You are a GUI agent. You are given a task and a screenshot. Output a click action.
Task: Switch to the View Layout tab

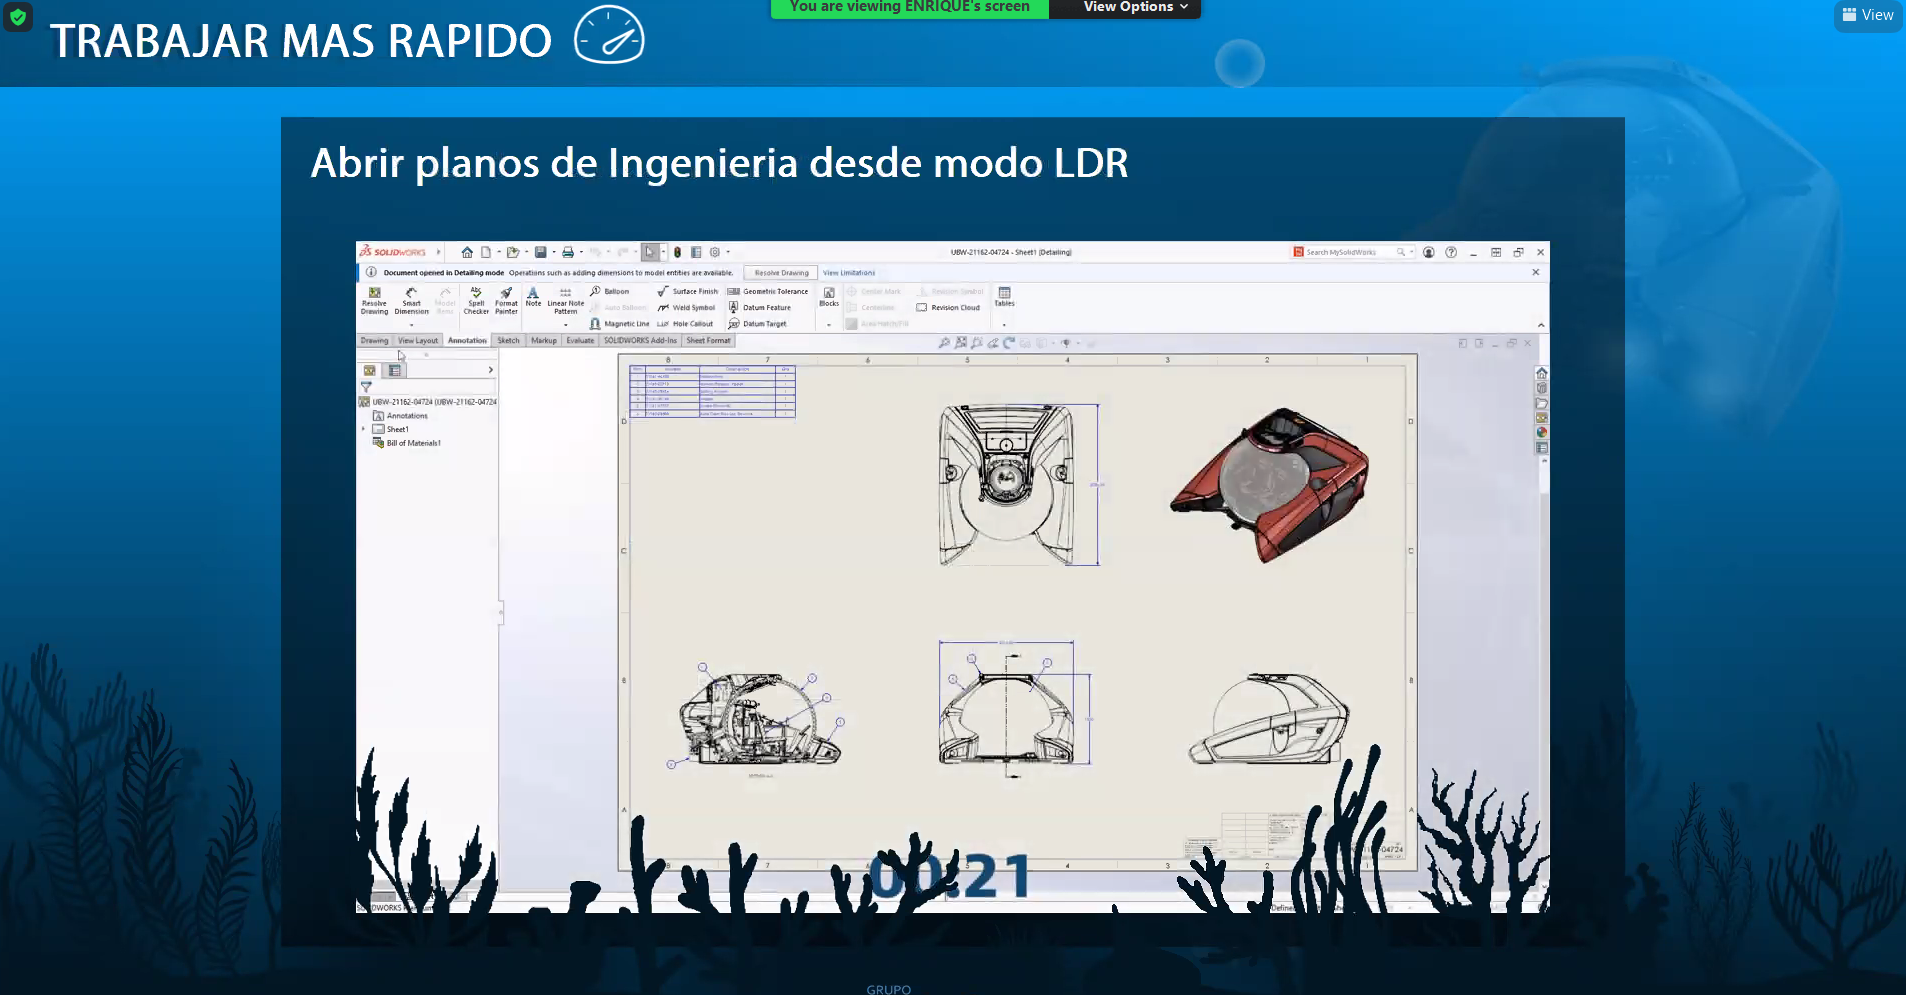pos(418,341)
